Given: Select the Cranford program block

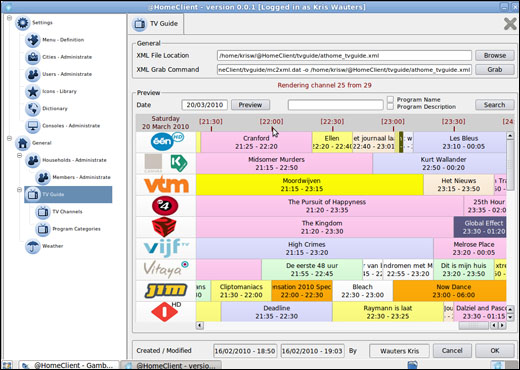Looking at the screenshot, I should coord(256,142).
